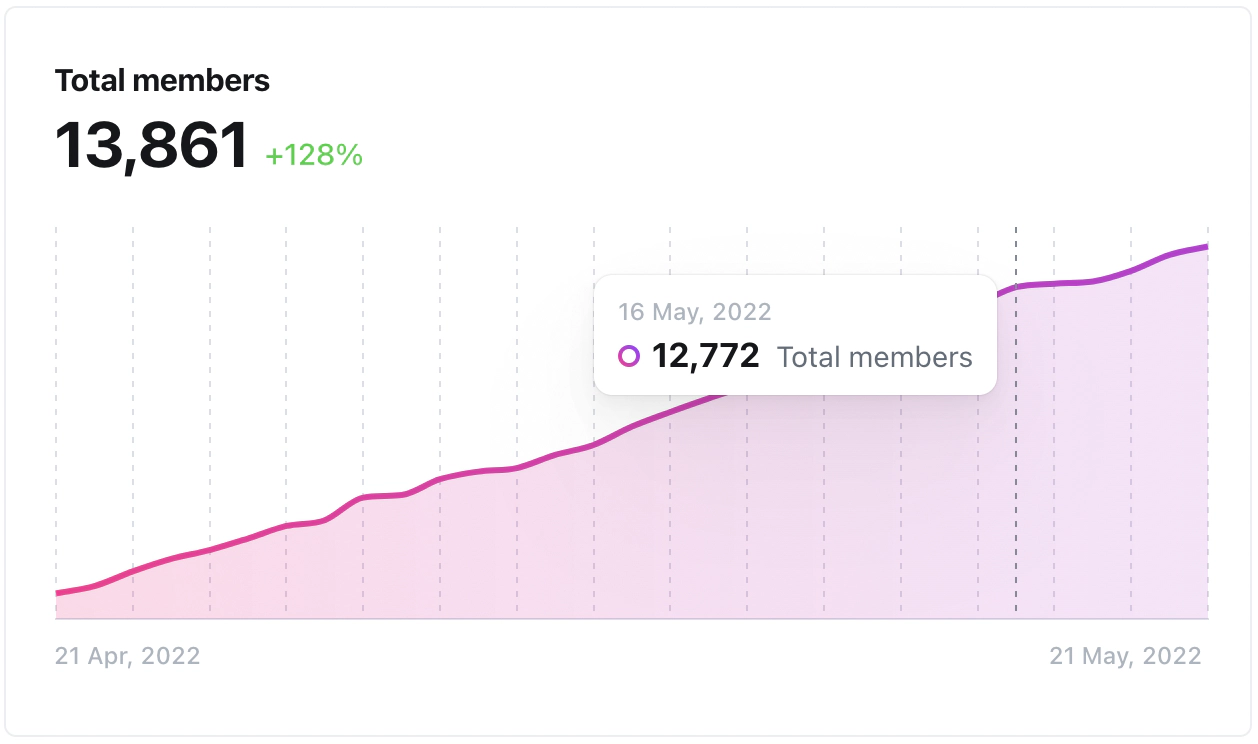The width and height of the screenshot is (1258, 744).
Task: Click the purple circle marker in tooltip
Action: pos(629,356)
